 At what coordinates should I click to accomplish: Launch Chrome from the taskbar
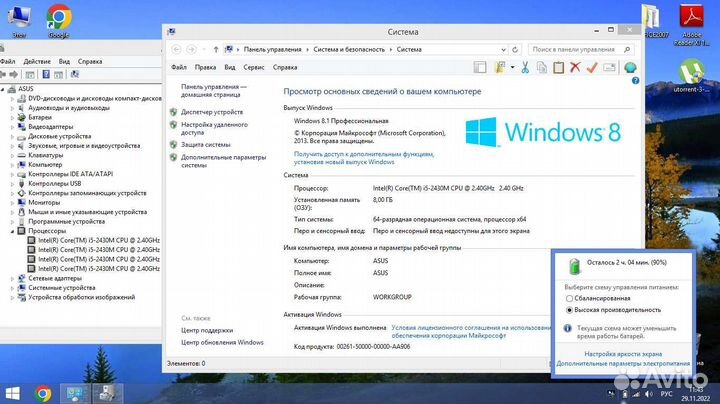tap(43, 394)
